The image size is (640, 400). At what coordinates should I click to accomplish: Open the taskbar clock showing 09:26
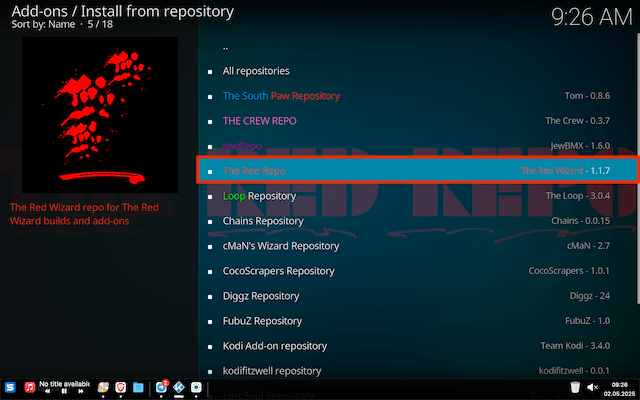(x=620, y=389)
